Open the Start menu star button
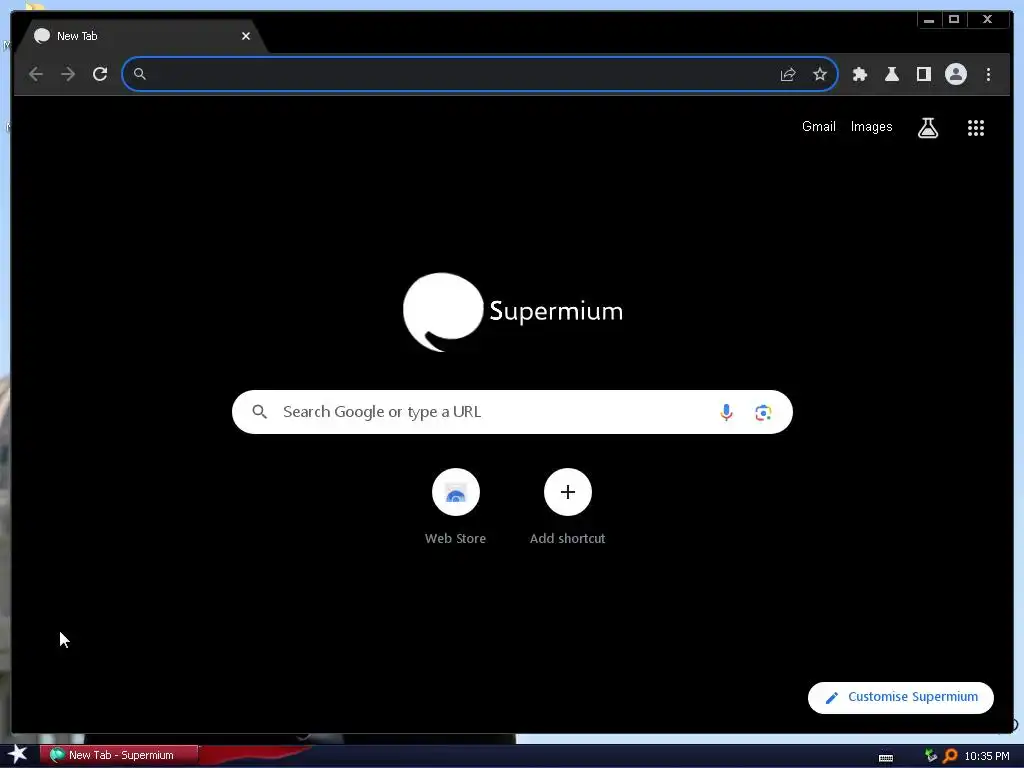 tap(17, 754)
